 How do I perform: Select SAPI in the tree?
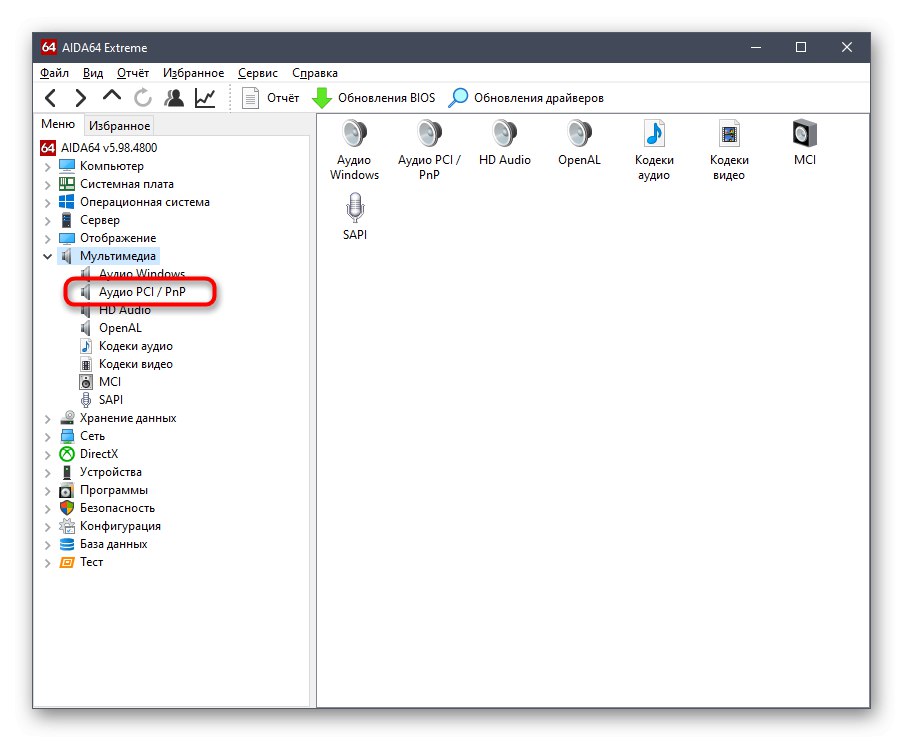point(101,400)
